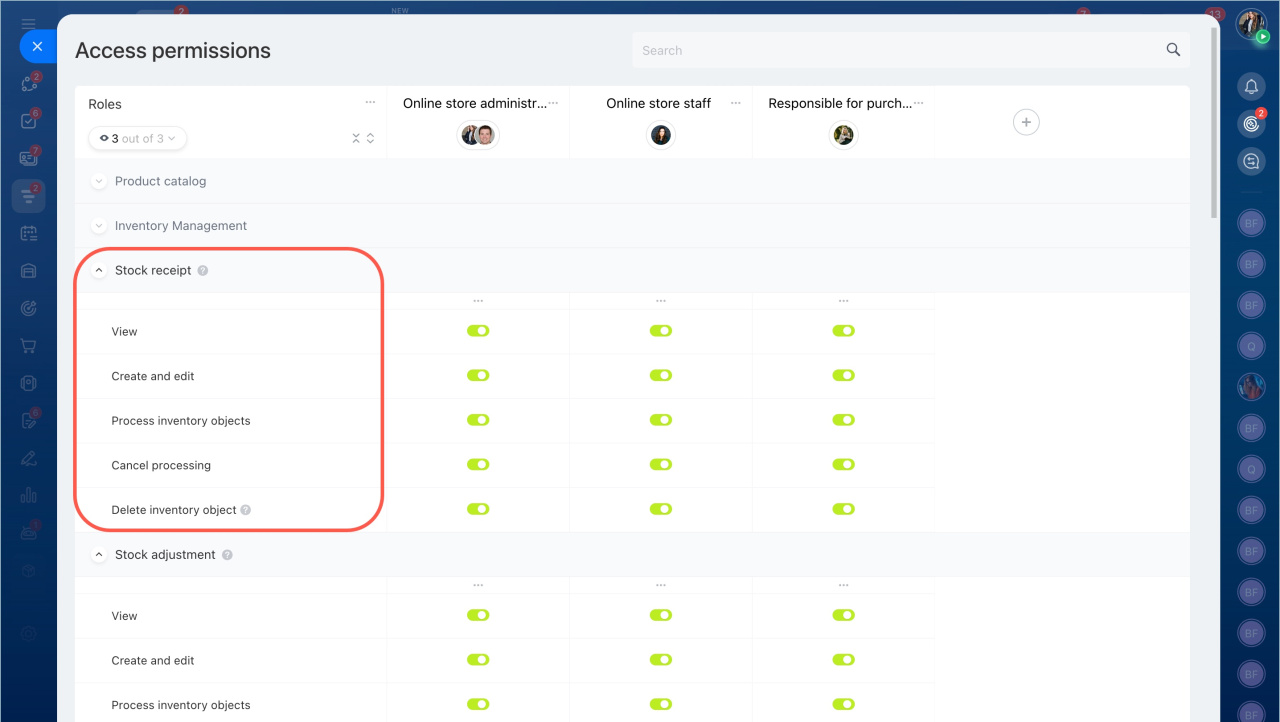Open the e-signature pen sidebar icon
This screenshot has width=1280, height=722.
pyautogui.click(x=28, y=458)
